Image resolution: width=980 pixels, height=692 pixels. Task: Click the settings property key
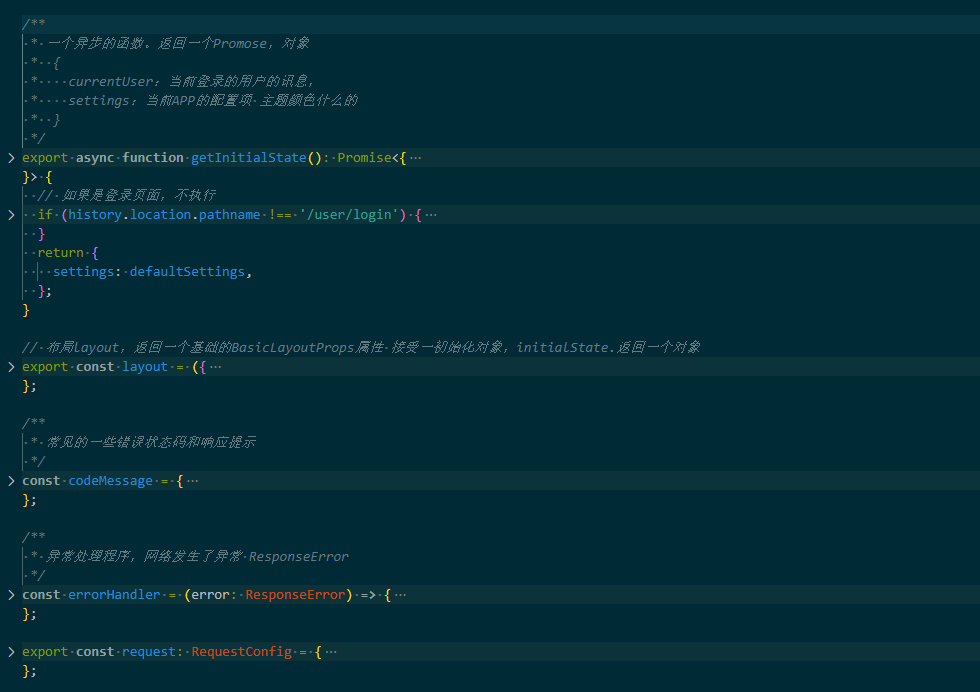point(83,271)
